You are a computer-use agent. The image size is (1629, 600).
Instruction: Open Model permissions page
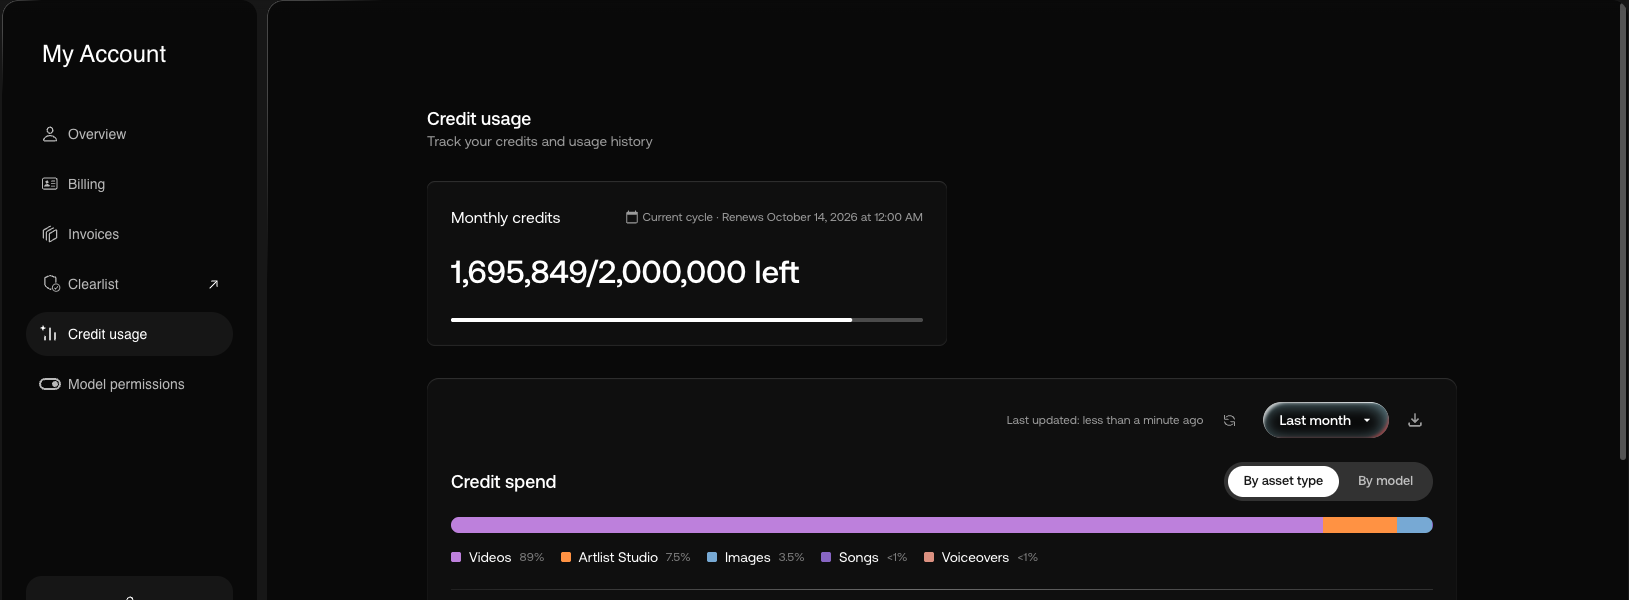tap(129, 384)
